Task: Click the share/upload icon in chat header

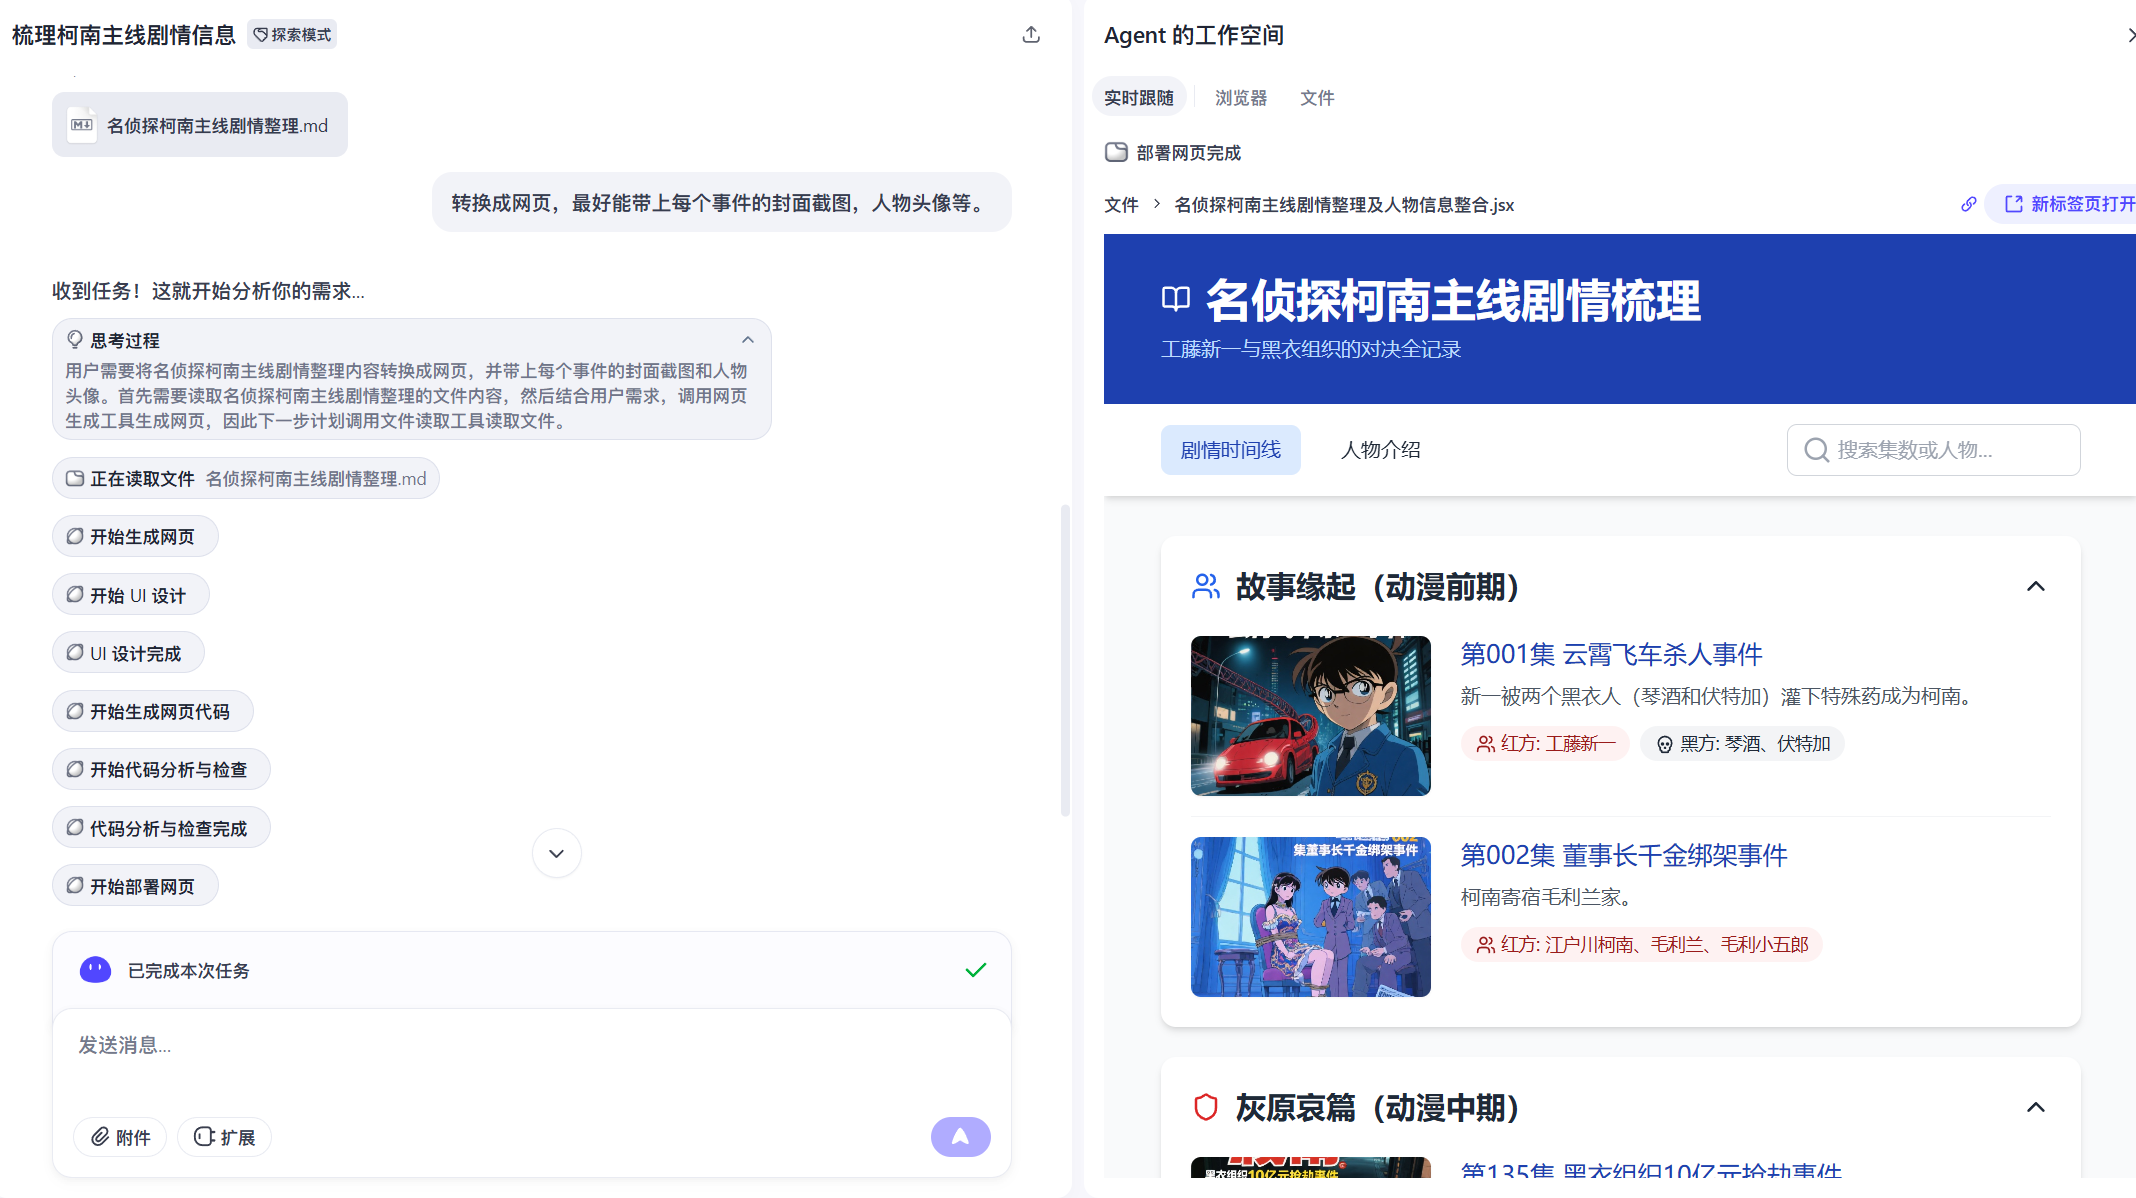Action: tap(1031, 35)
